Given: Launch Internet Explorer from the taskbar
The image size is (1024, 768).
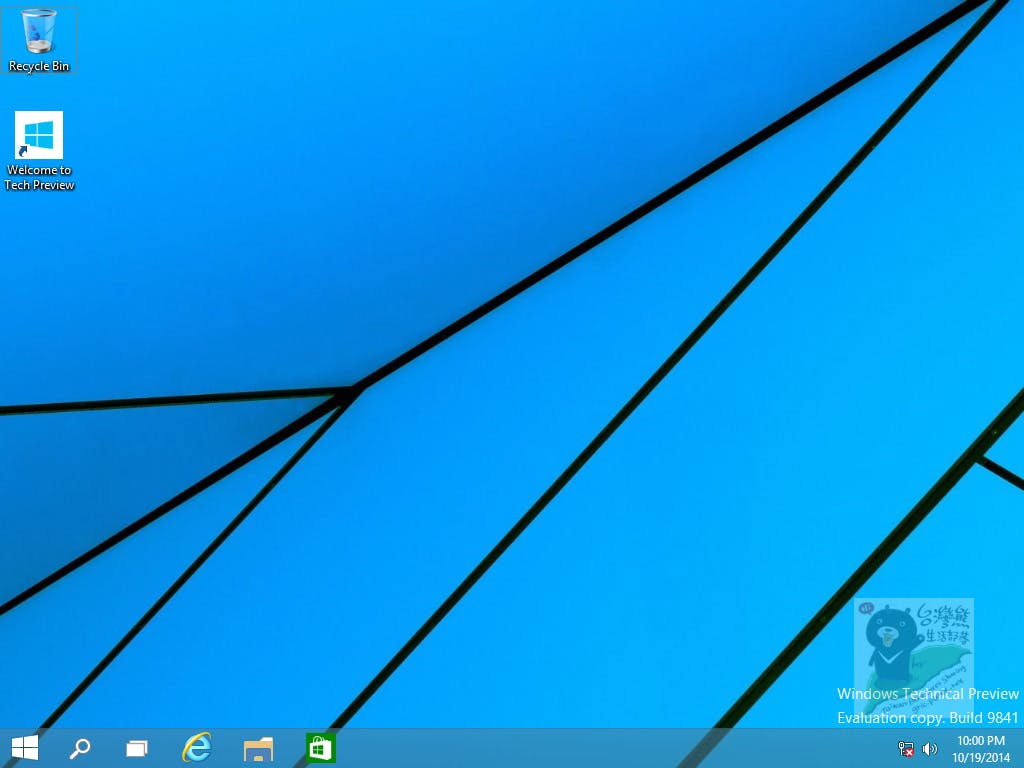Looking at the screenshot, I should coord(197,747).
